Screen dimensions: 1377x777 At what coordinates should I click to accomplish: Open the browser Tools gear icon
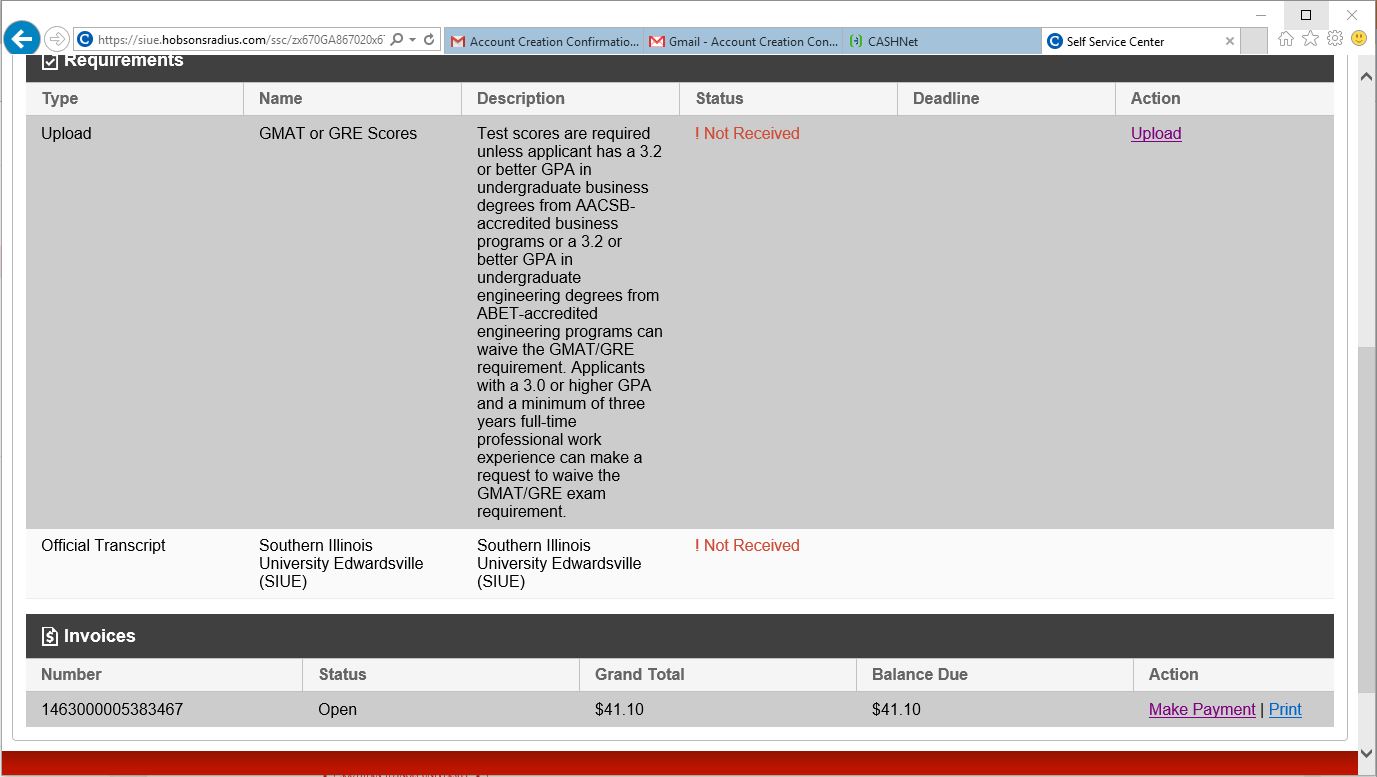(x=1334, y=38)
